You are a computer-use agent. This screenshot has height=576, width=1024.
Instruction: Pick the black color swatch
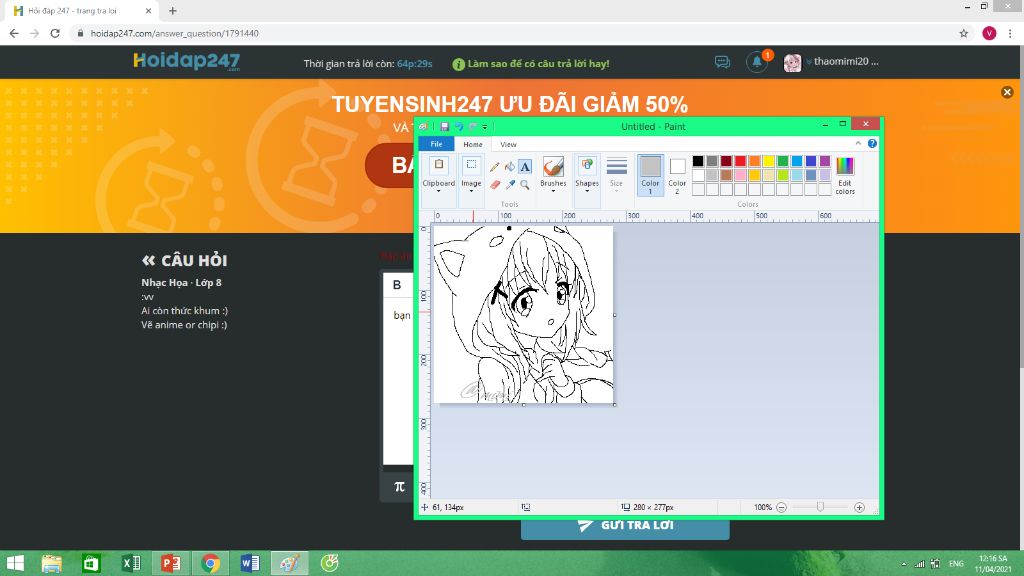coord(698,161)
